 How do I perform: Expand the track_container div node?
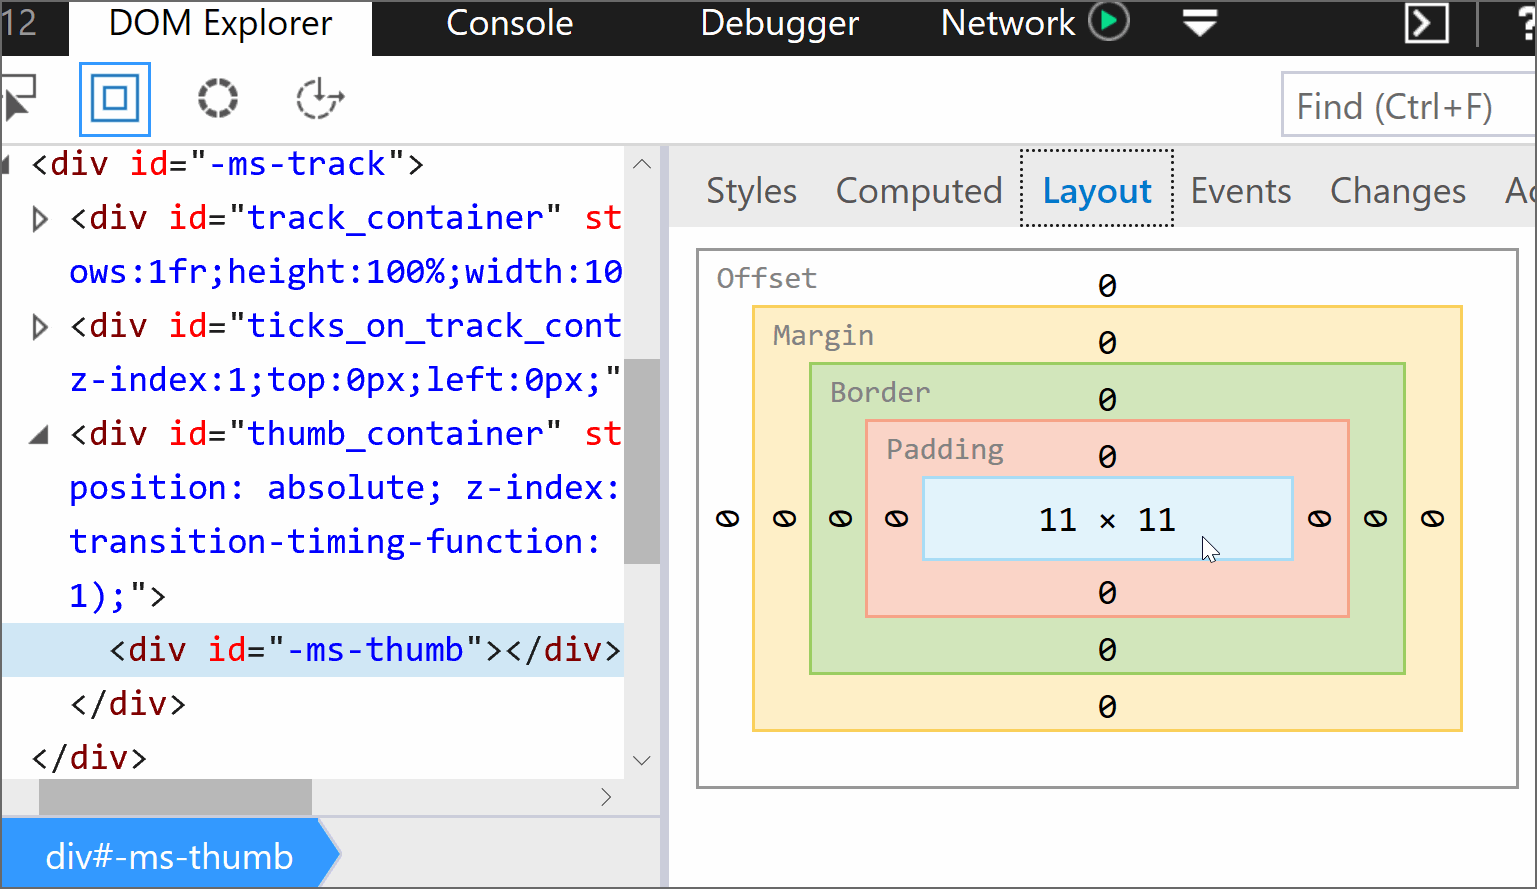pos(40,219)
